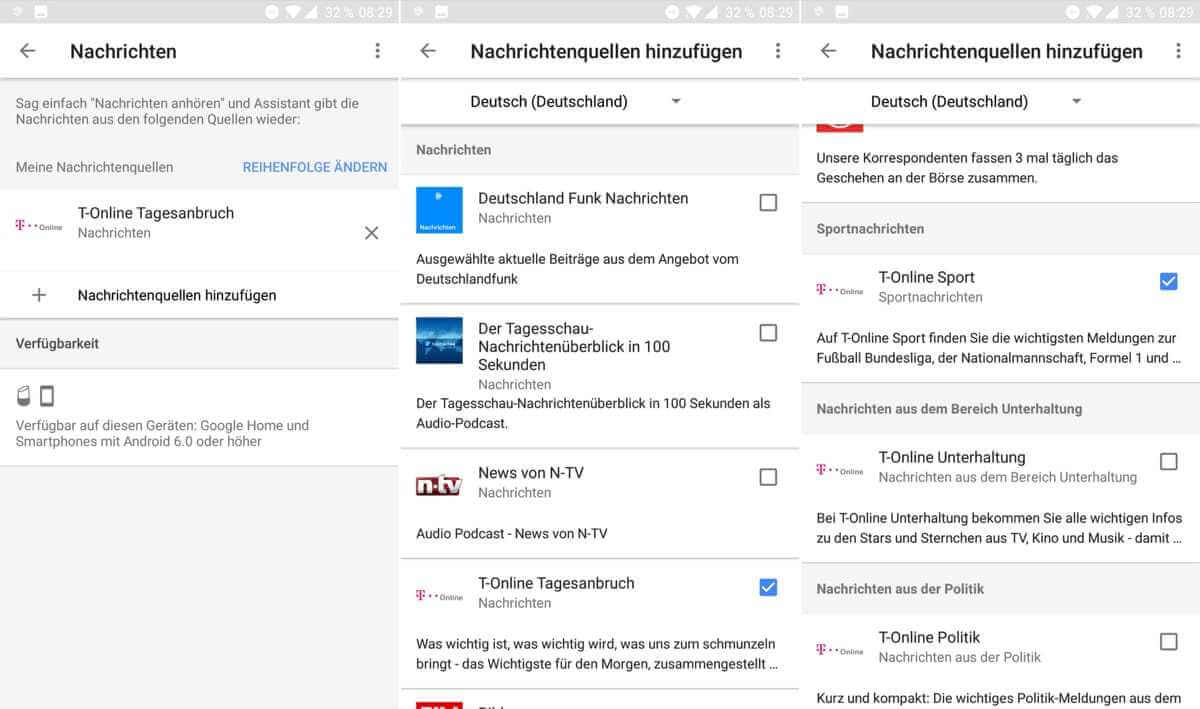Image resolution: width=1200 pixels, height=709 pixels.
Task: Open three-dot menu on right screen
Action: point(1178,51)
